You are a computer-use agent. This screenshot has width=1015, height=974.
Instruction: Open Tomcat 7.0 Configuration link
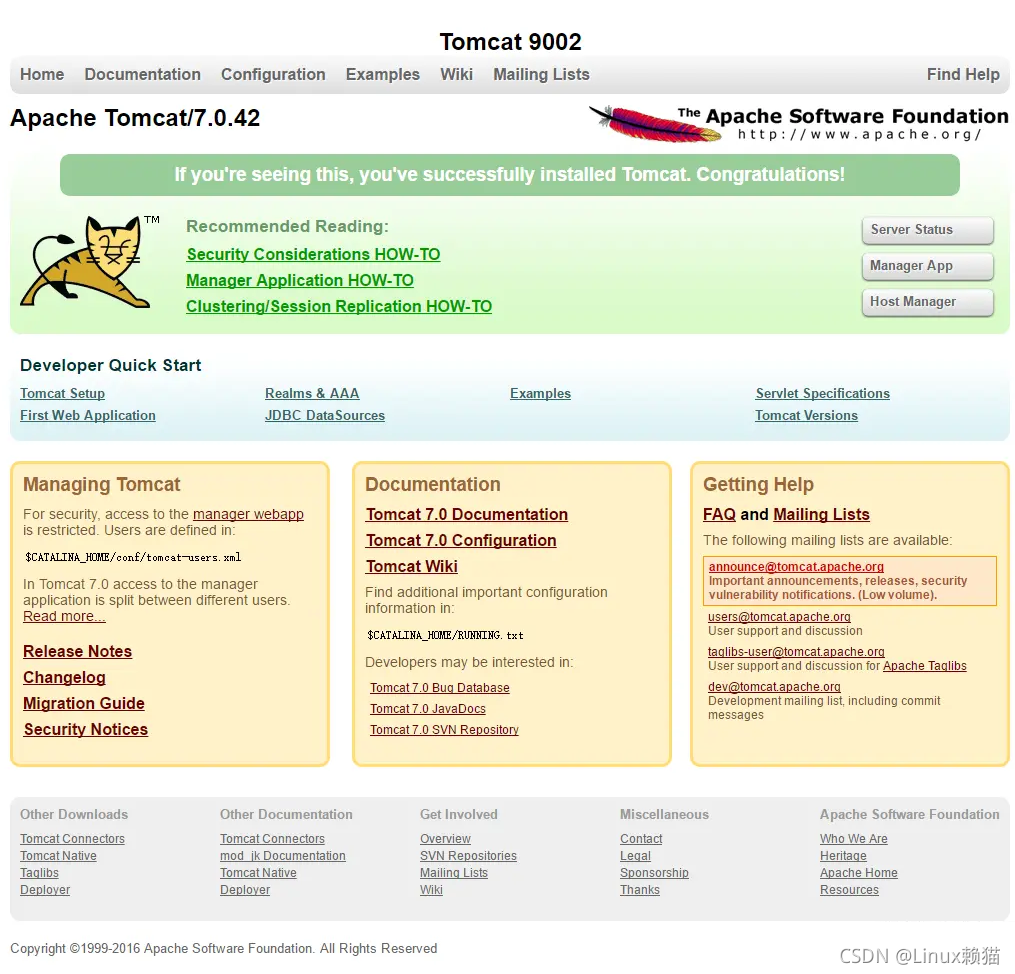(x=461, y=540)
